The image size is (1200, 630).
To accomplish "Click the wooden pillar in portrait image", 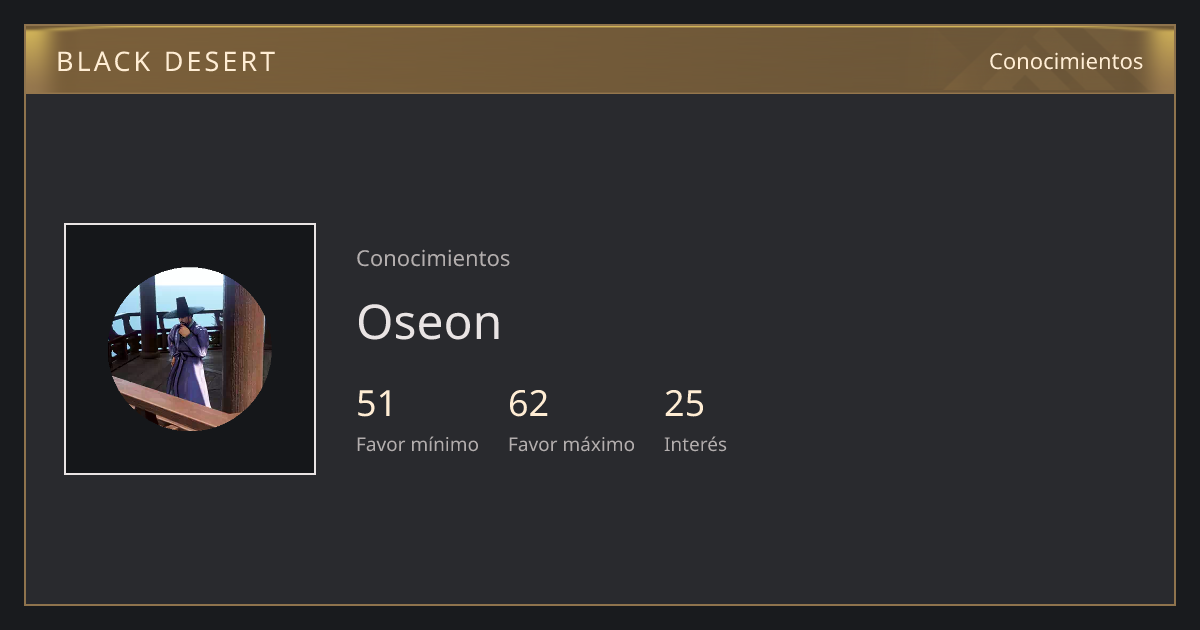I will click(243, 343).
